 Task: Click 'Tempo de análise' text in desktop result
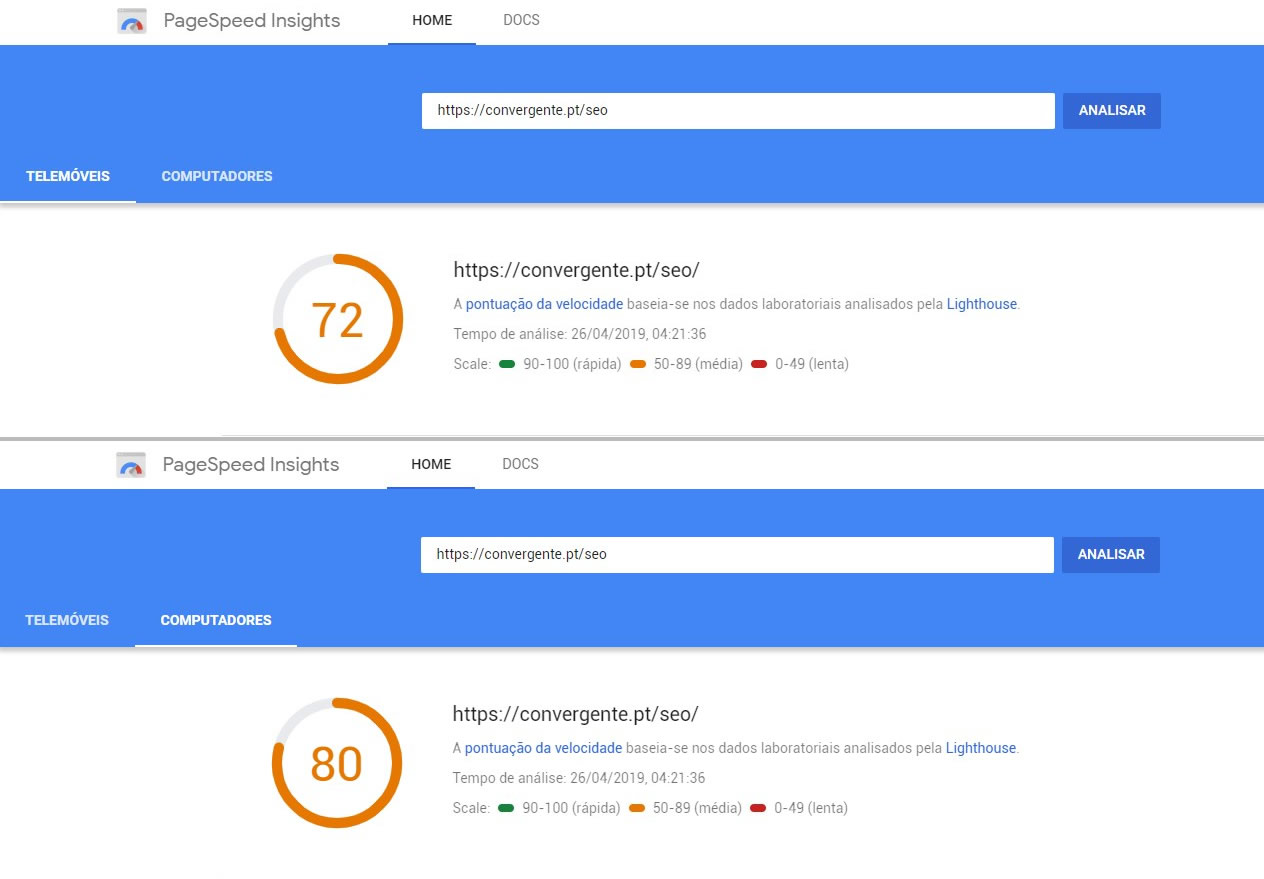pos(579,778)
